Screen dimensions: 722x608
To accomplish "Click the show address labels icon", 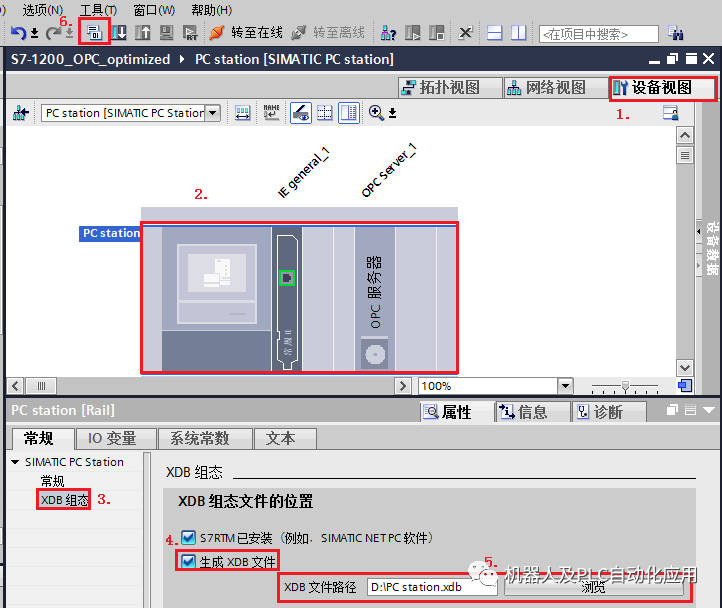I will coord(242,113).
